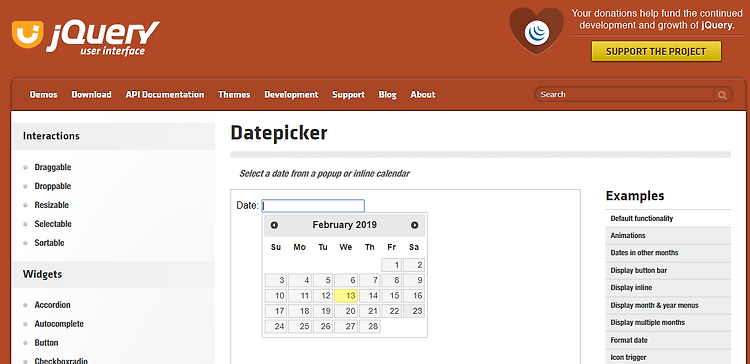Open the About page
This screenshot has width=750, height=364.
(x=423, y=95)
